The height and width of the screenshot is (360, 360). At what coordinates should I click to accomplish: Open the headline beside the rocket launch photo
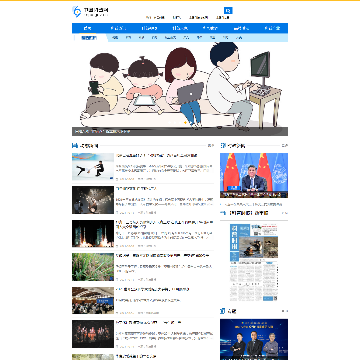(x=164, y=224)
